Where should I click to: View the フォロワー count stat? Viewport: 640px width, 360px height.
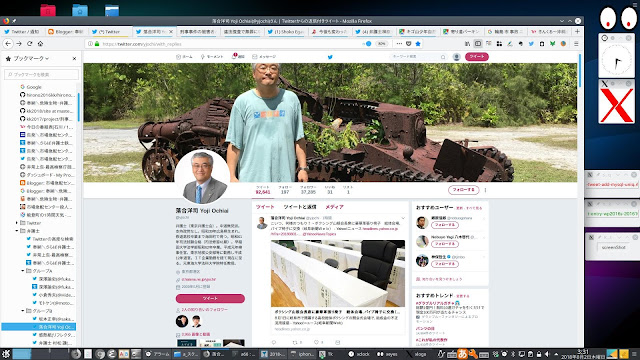(x=308, y=190)
